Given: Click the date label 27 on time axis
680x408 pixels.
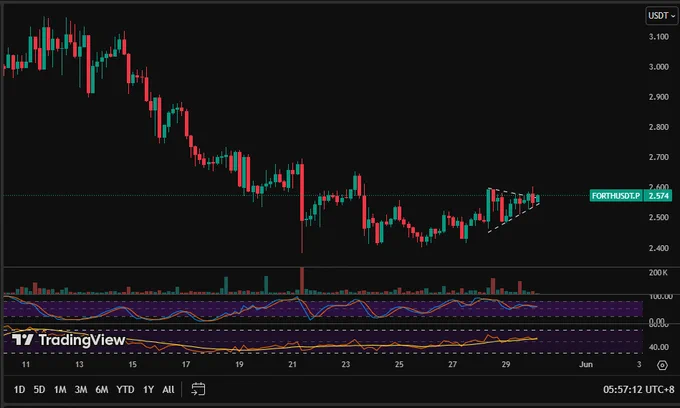Looking at the screenshot, I should point(452,364).
